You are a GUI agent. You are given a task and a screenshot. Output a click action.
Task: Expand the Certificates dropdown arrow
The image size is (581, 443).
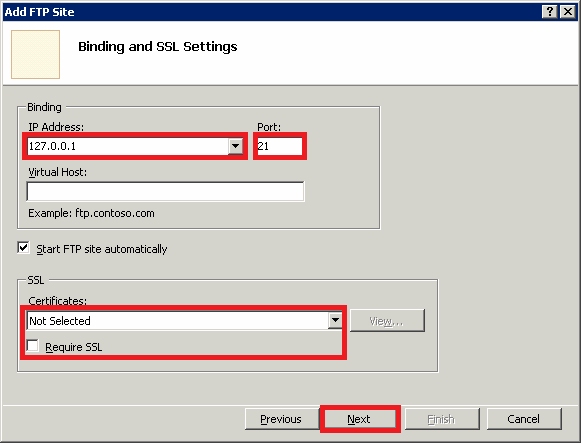[335, 320]
